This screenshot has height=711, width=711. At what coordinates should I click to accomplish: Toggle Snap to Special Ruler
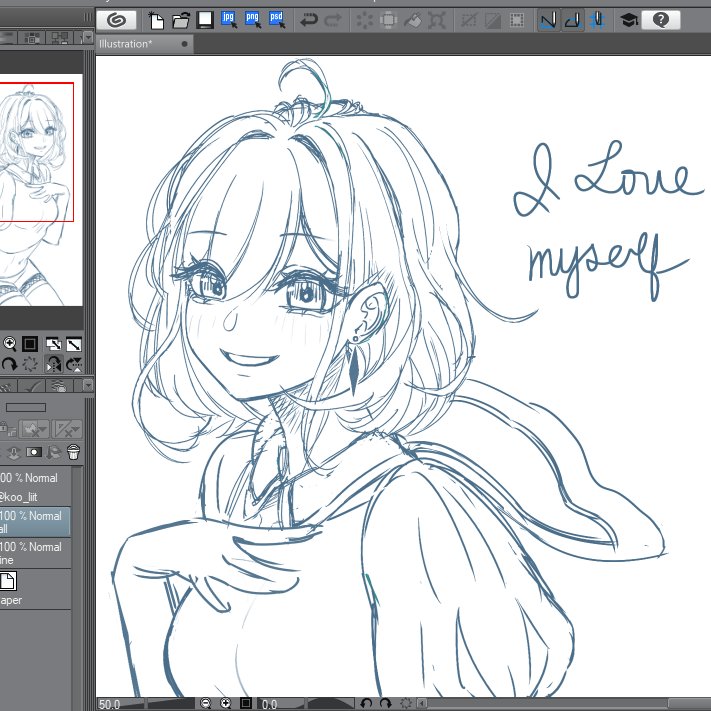click(x=573, y=20)
